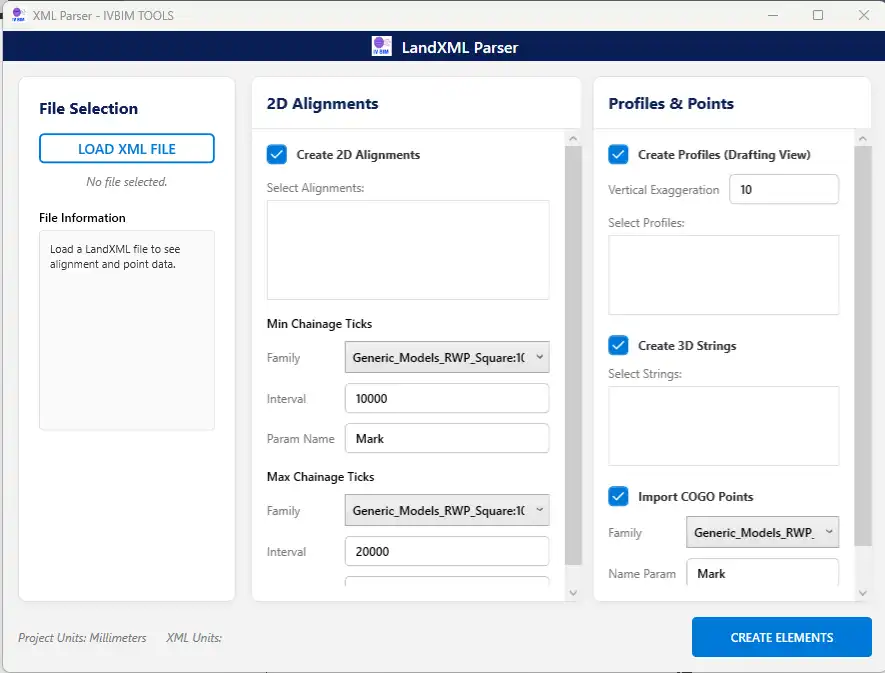Close the XML Parser window
This screenshot has height=673, width=885.
pos(863,15)
